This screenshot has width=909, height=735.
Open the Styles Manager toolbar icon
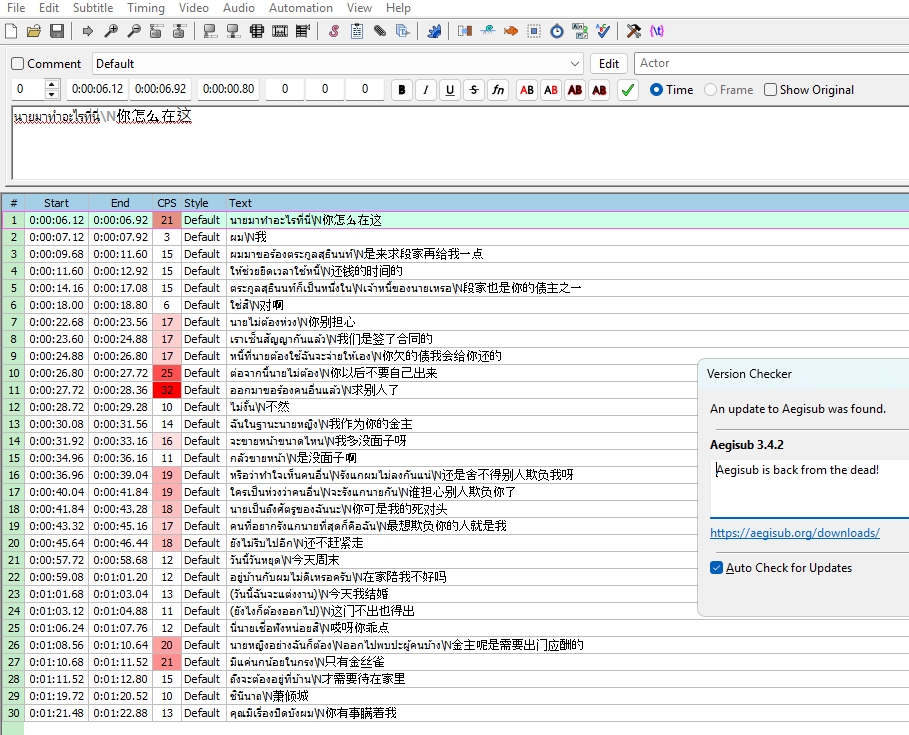coord(333,32)
